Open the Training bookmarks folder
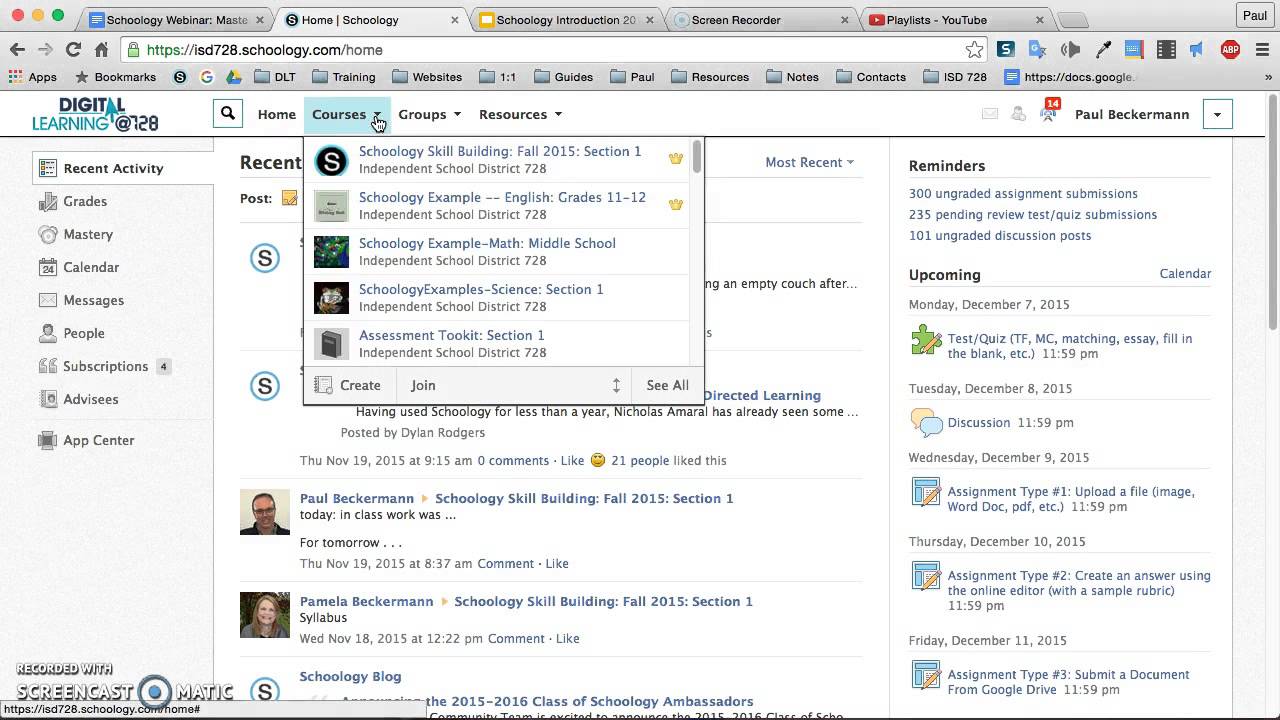 (343, 77)
